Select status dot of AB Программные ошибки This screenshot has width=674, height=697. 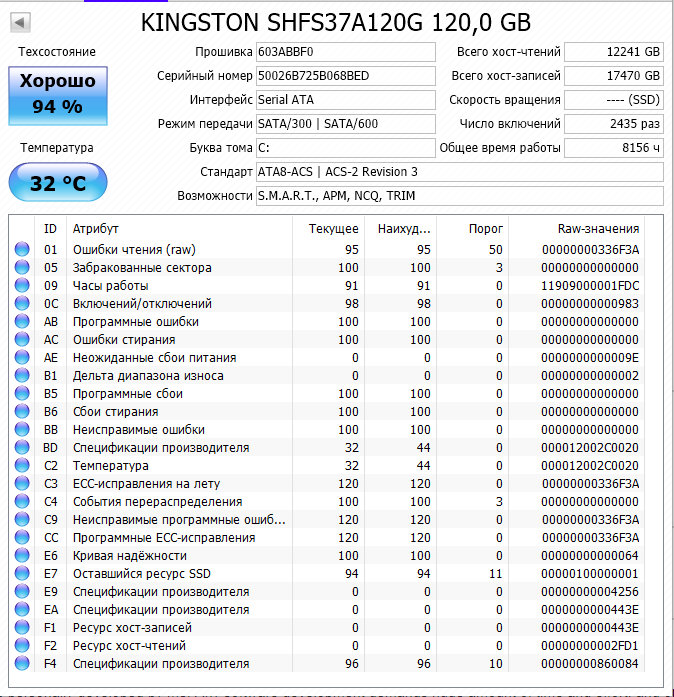(22, 321)
